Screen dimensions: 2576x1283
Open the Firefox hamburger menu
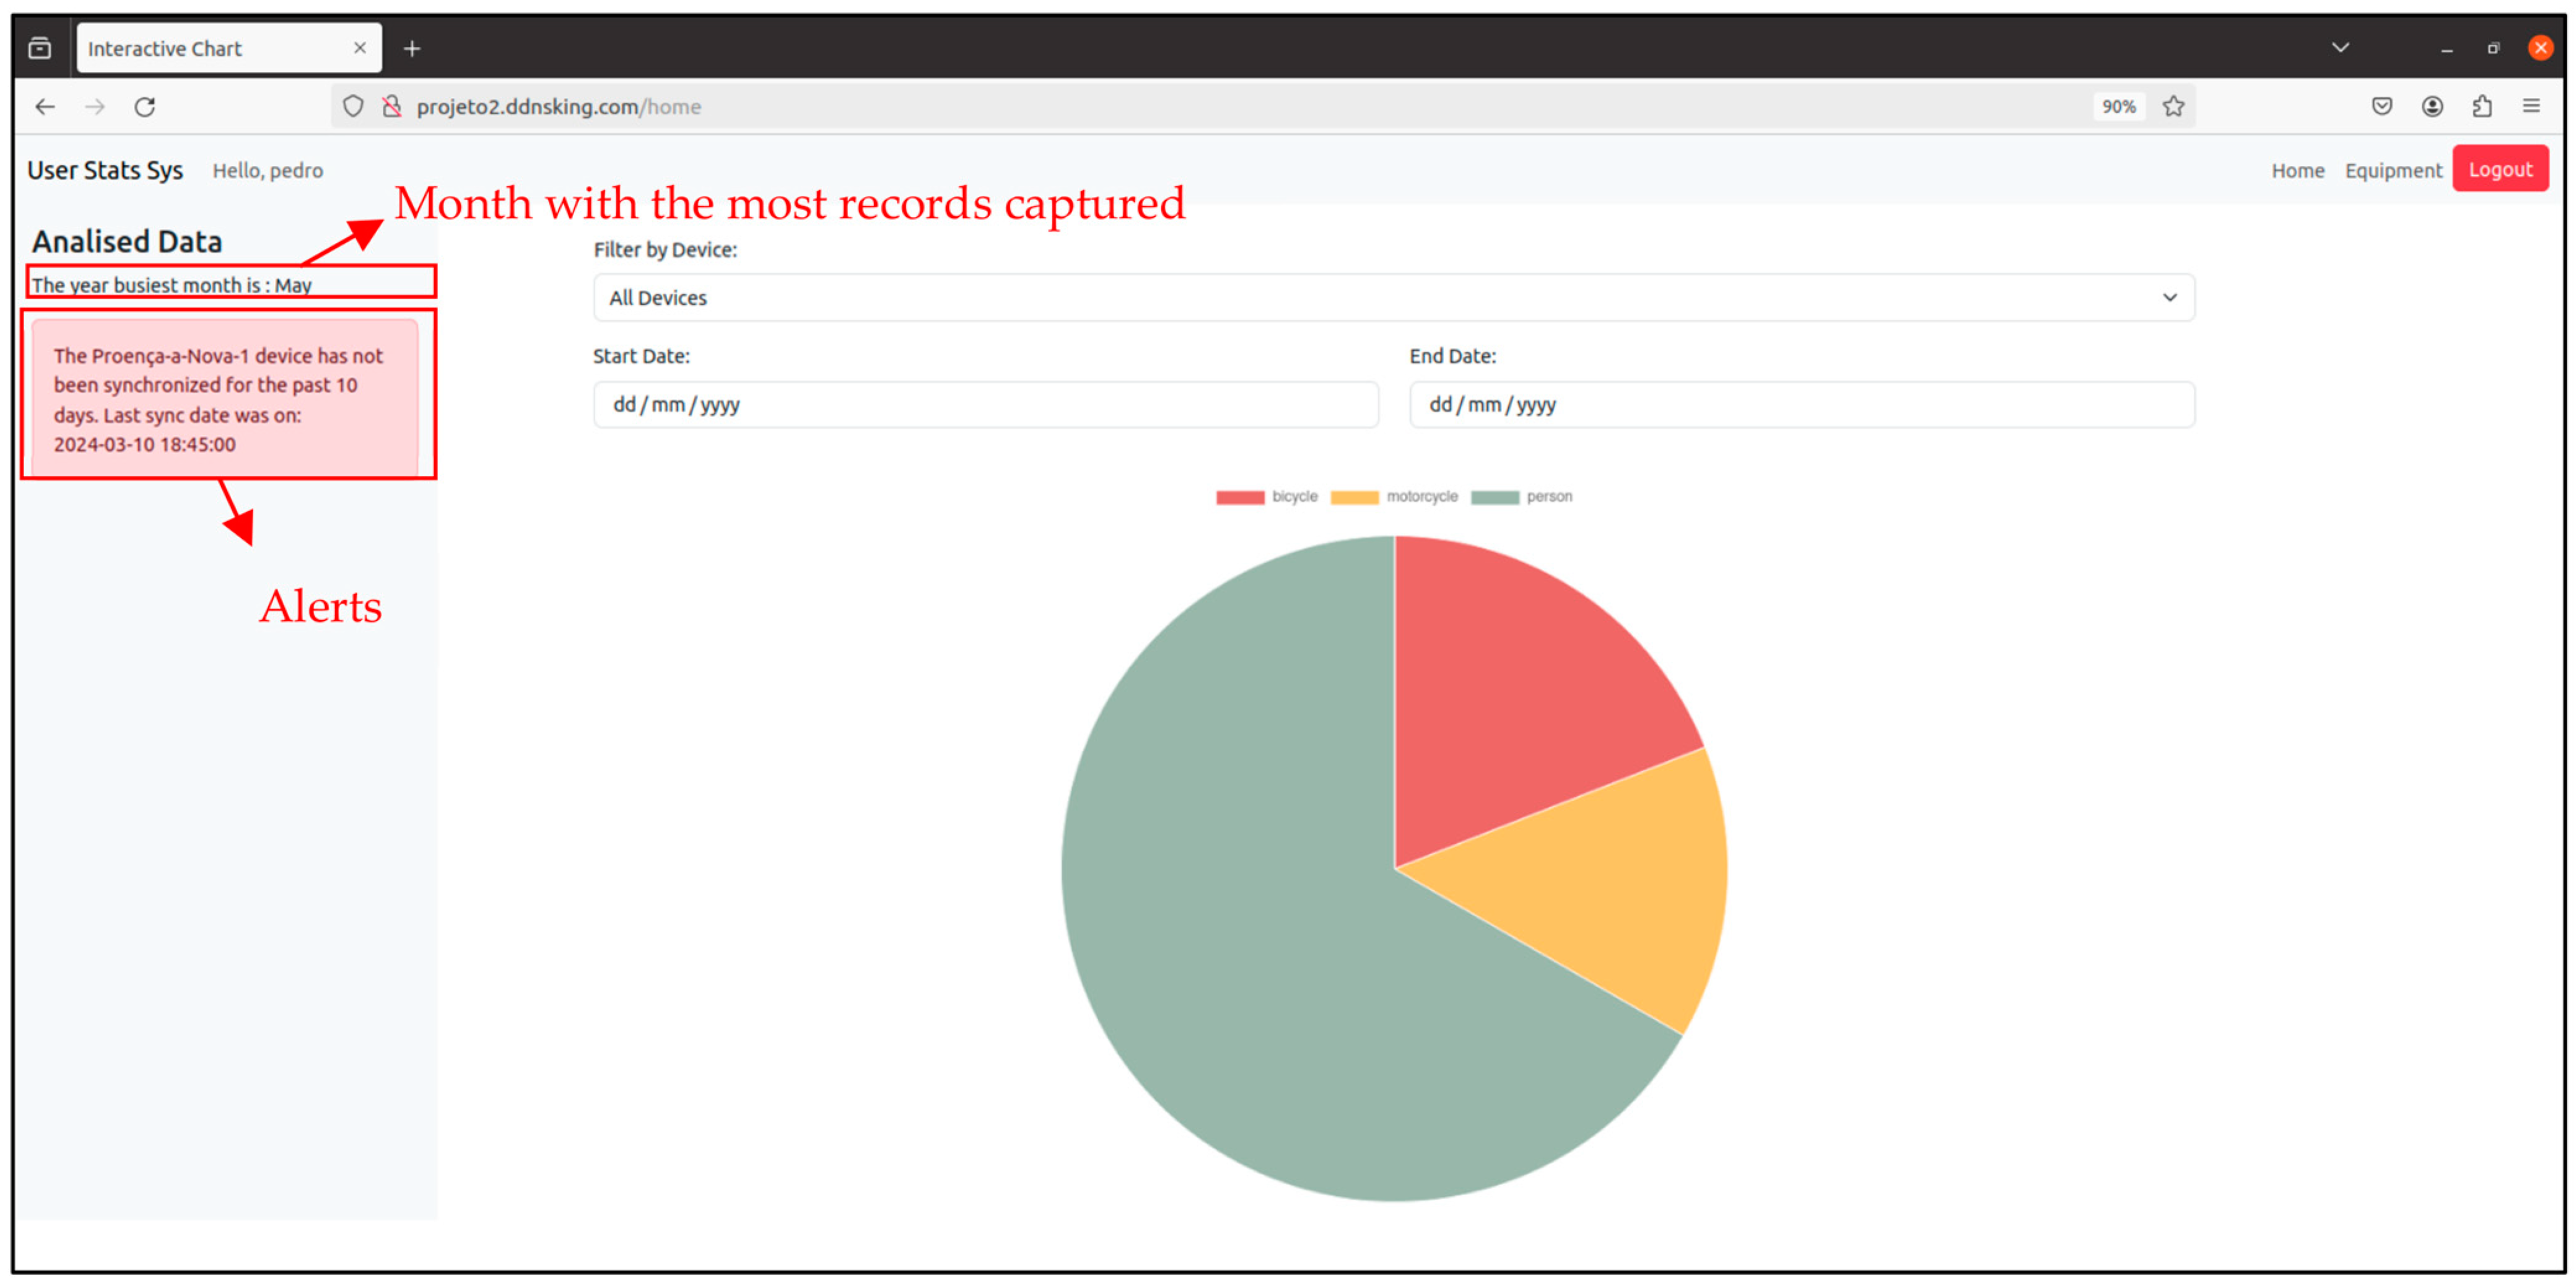(x=2531, y=106)
